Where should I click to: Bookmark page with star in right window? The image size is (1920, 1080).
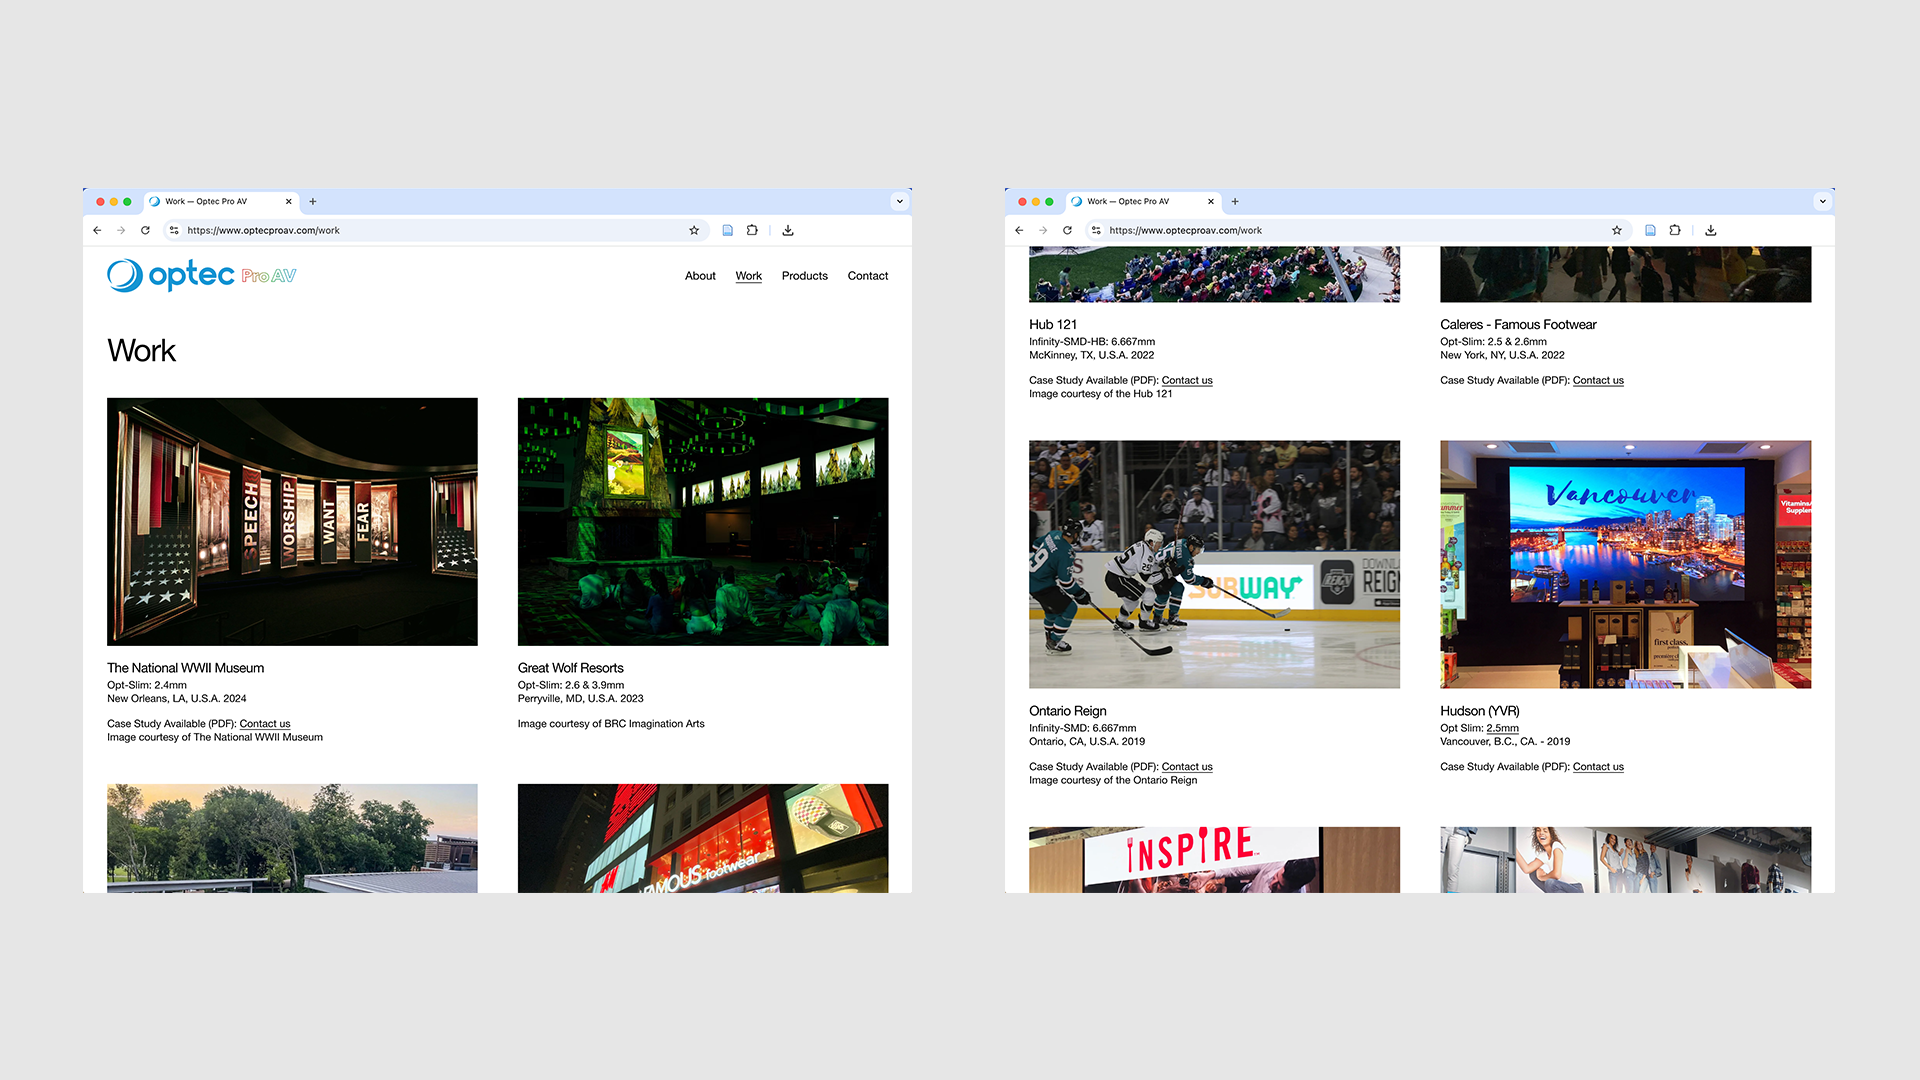click(1617, 230)
